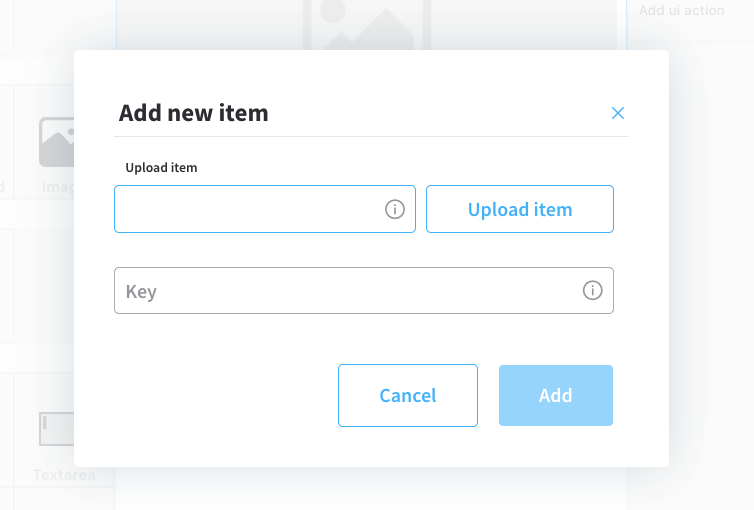
Task: Click the Key placeholder text
Action: point(141,292)
